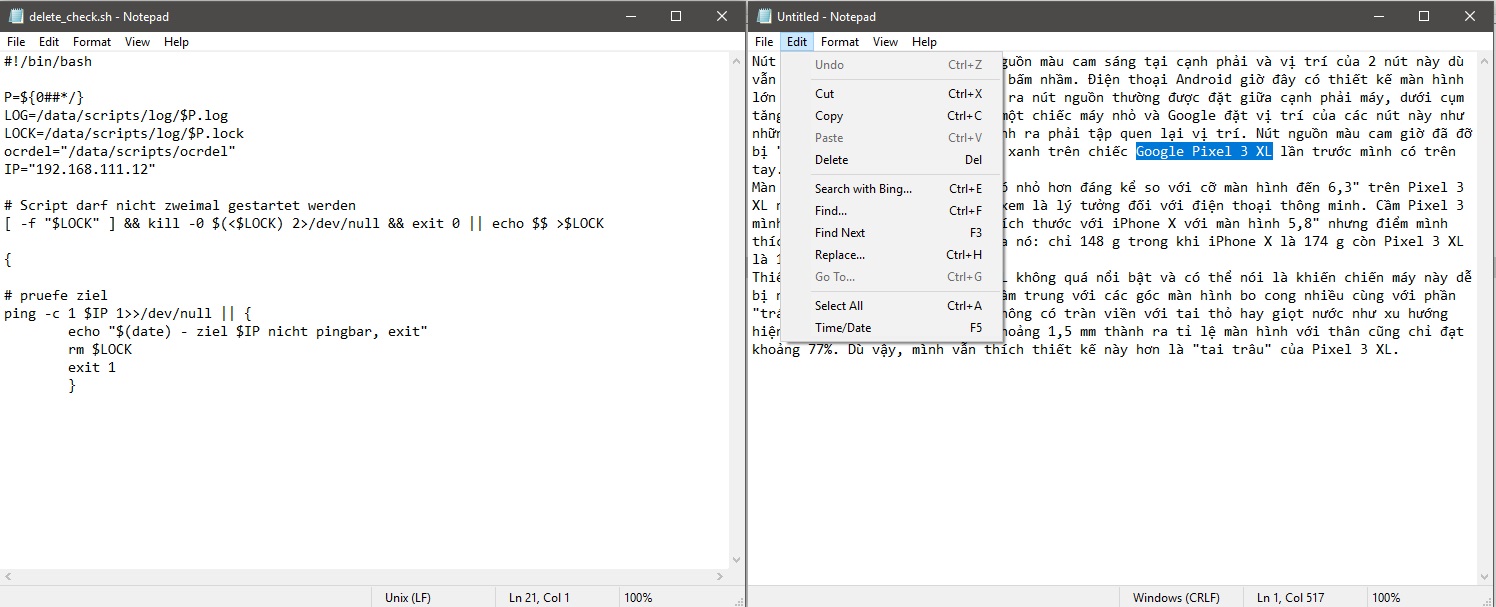
Task: Open View menu in Untitled Notepad
Action: (x=885, y=42)
